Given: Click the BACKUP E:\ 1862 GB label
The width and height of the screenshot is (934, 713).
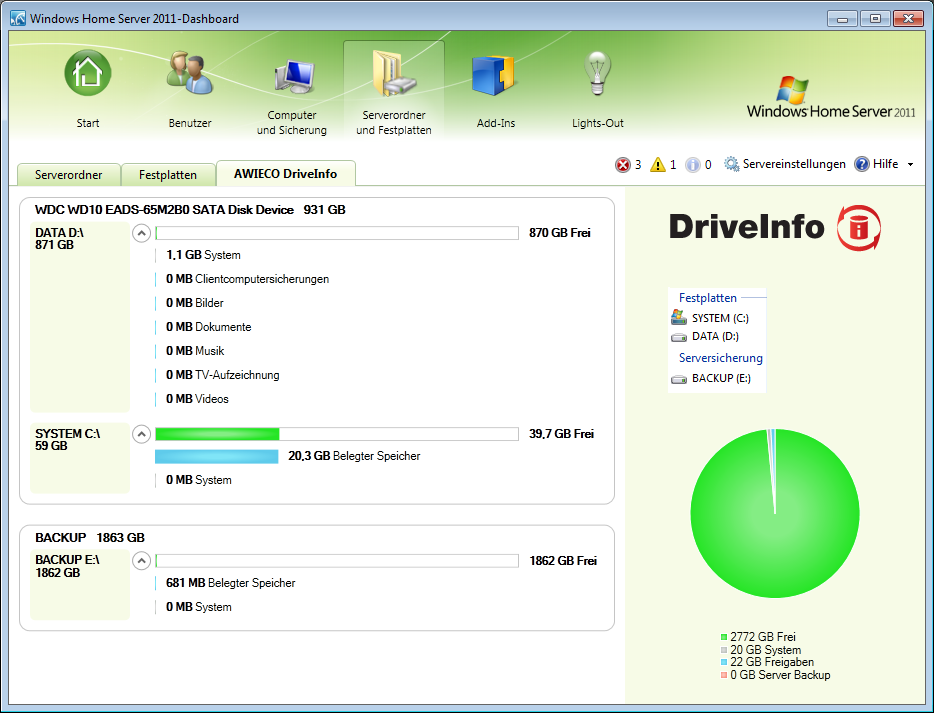Looking at the screenshot, I should pyautogui.click(x=67, y=566).
